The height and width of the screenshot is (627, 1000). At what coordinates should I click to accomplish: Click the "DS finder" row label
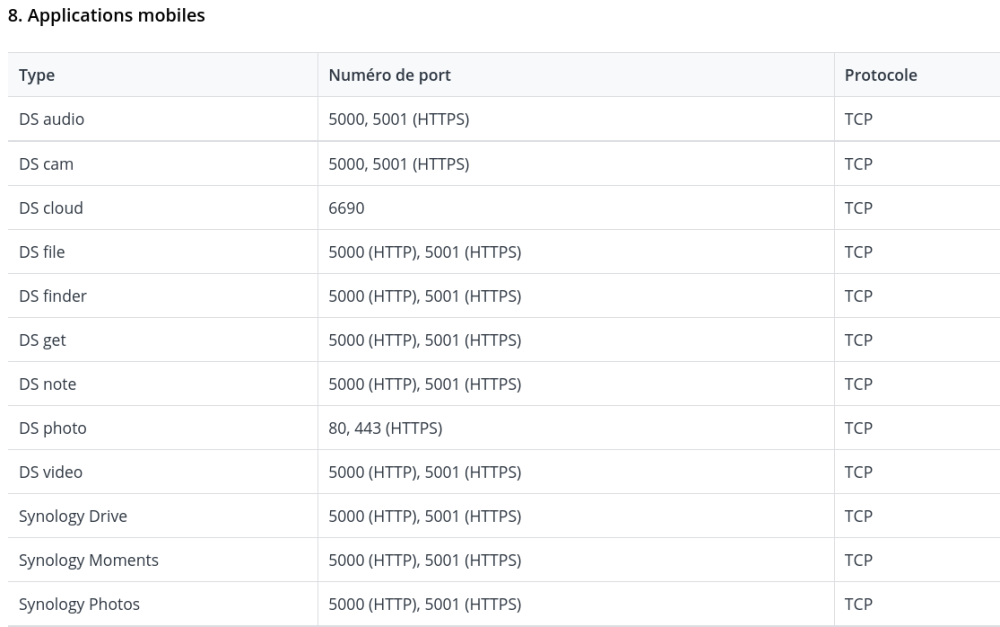pos(53,296)
